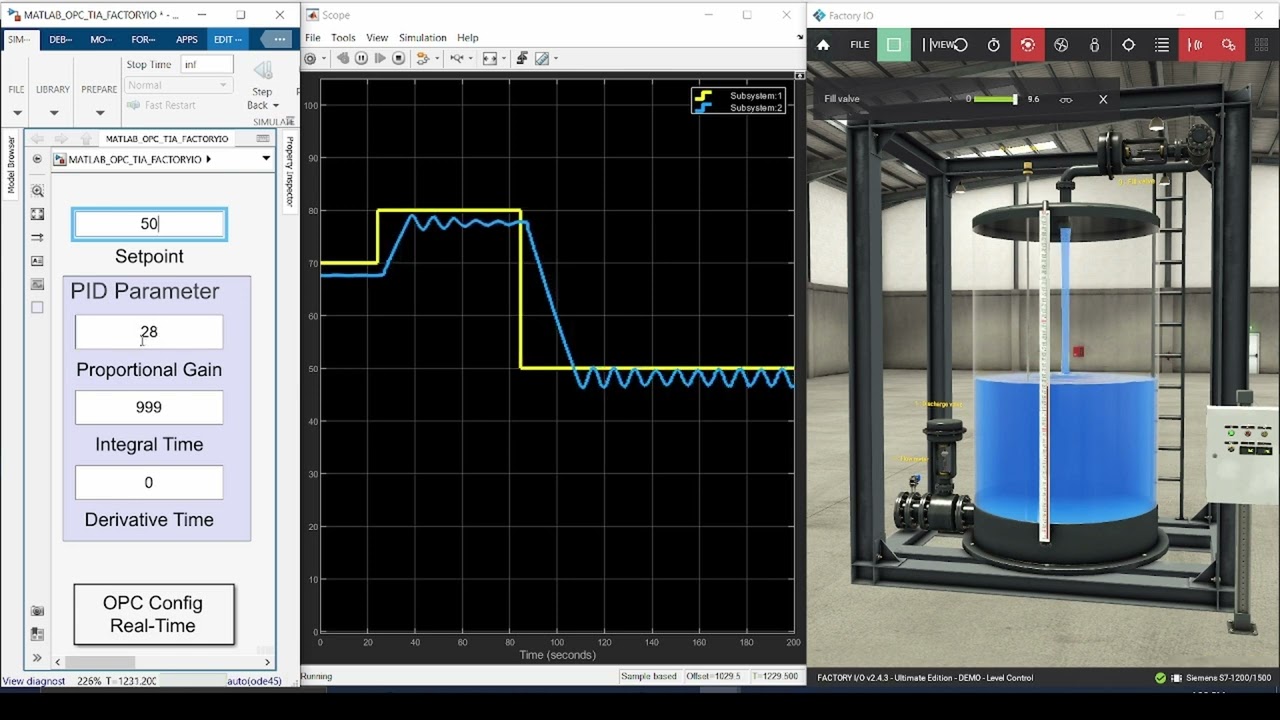Click Factory IO tag list icon
Viewport: 1280px width, 720px height.
(1162, 45)
